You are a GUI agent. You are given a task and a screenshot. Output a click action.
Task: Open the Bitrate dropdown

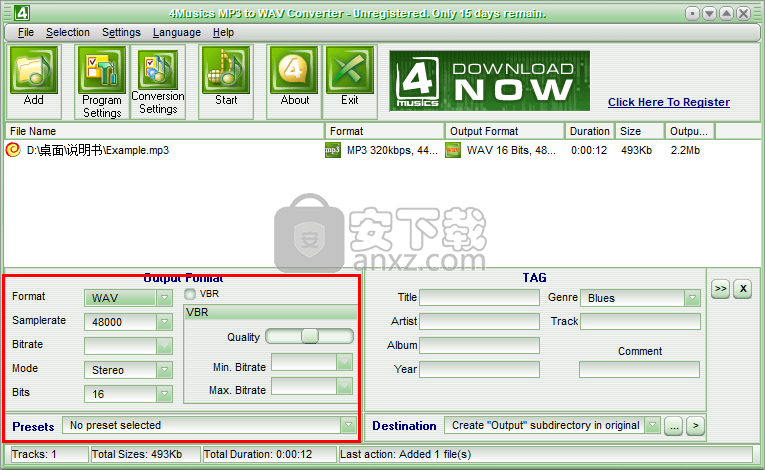[x=164, y=346]
